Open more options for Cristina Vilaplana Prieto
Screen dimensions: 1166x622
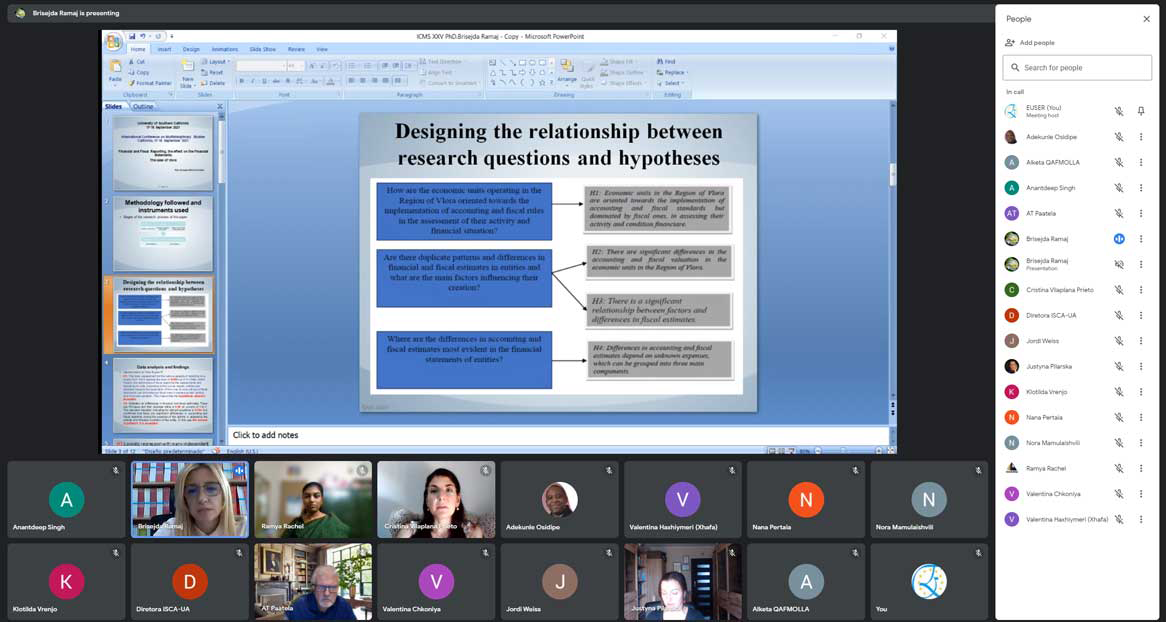tap(1141, 290)
